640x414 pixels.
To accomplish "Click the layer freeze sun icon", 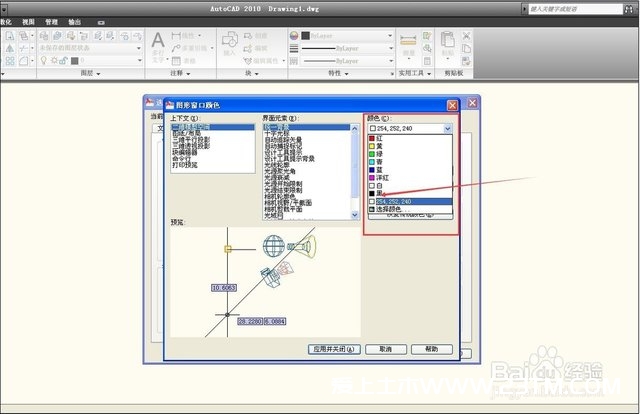I will pos(54,61).
